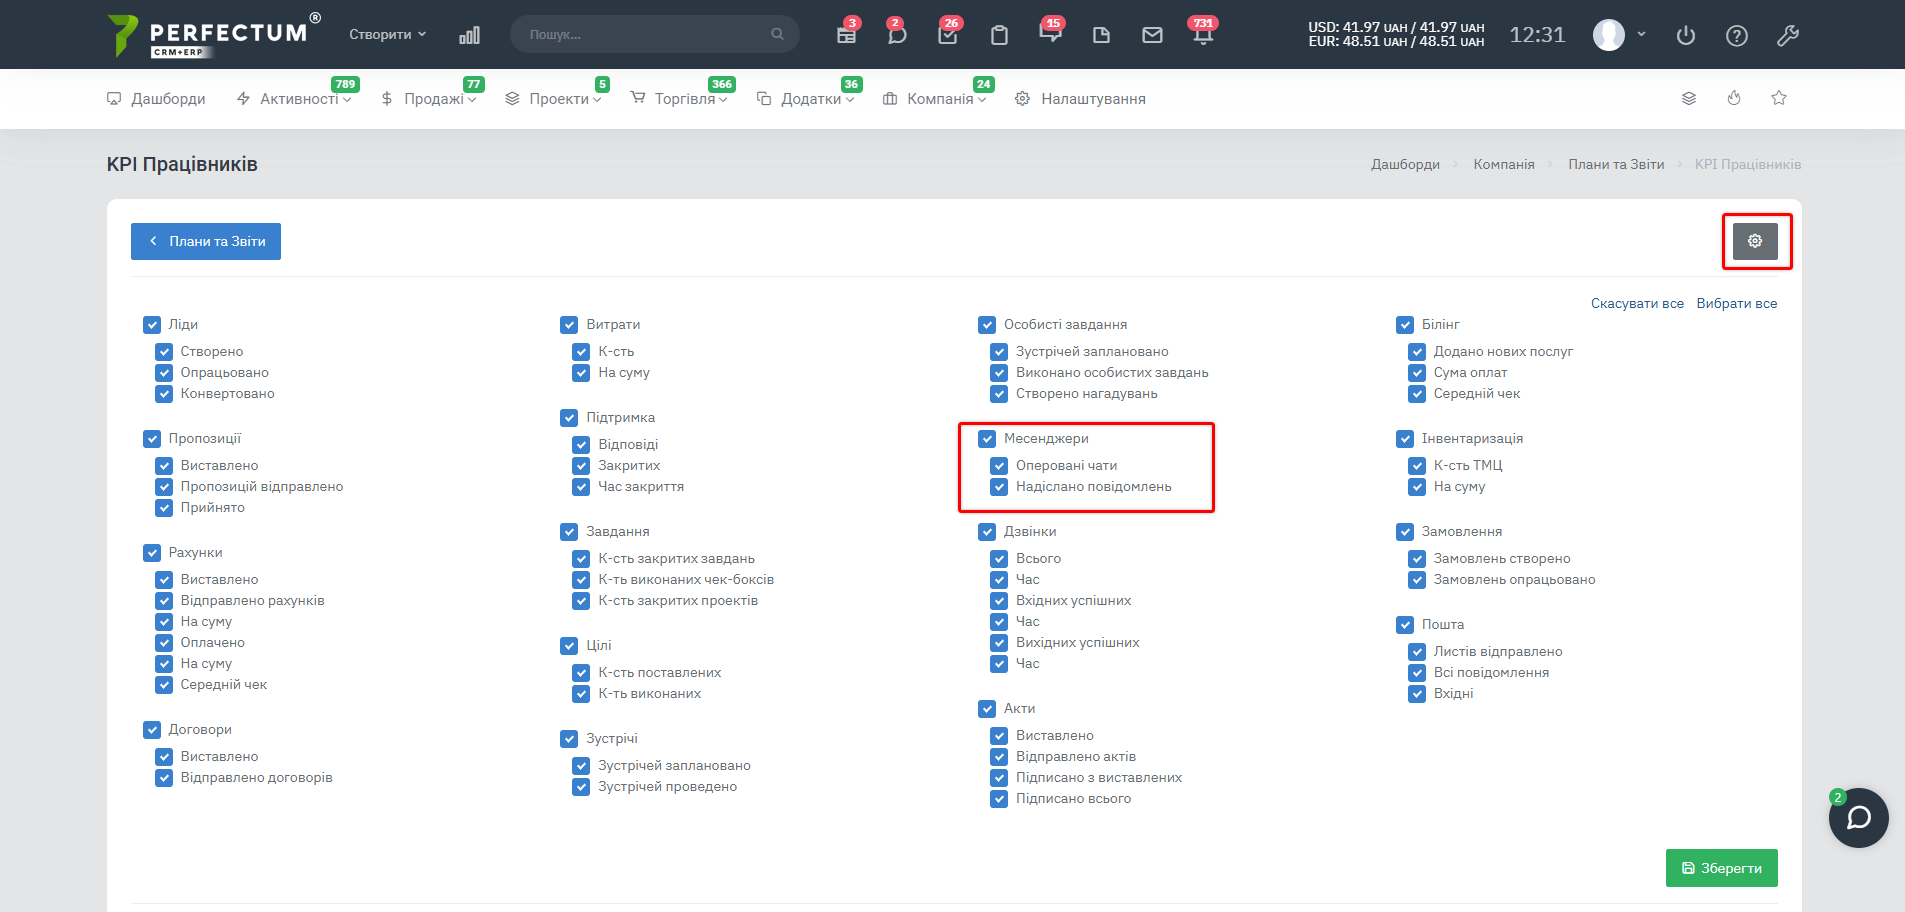Open the live chat bubble widget
1905x912 pixels.
pyautogui.click(x=1858, y=818)
